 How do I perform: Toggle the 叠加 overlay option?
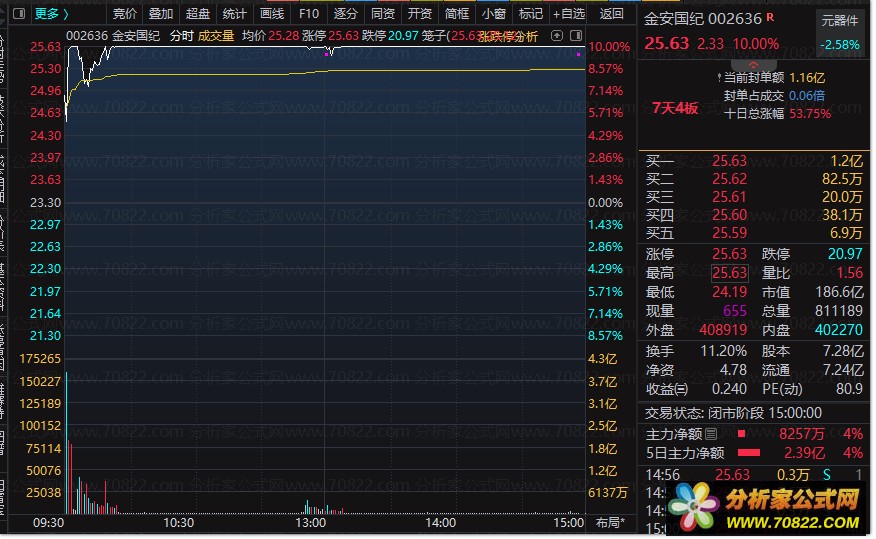(161, 13)
